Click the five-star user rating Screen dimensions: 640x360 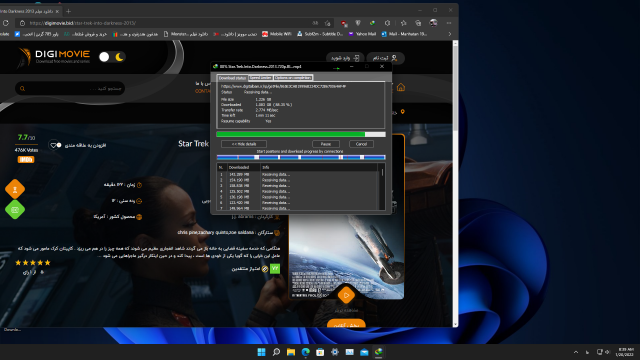(33, 262)
